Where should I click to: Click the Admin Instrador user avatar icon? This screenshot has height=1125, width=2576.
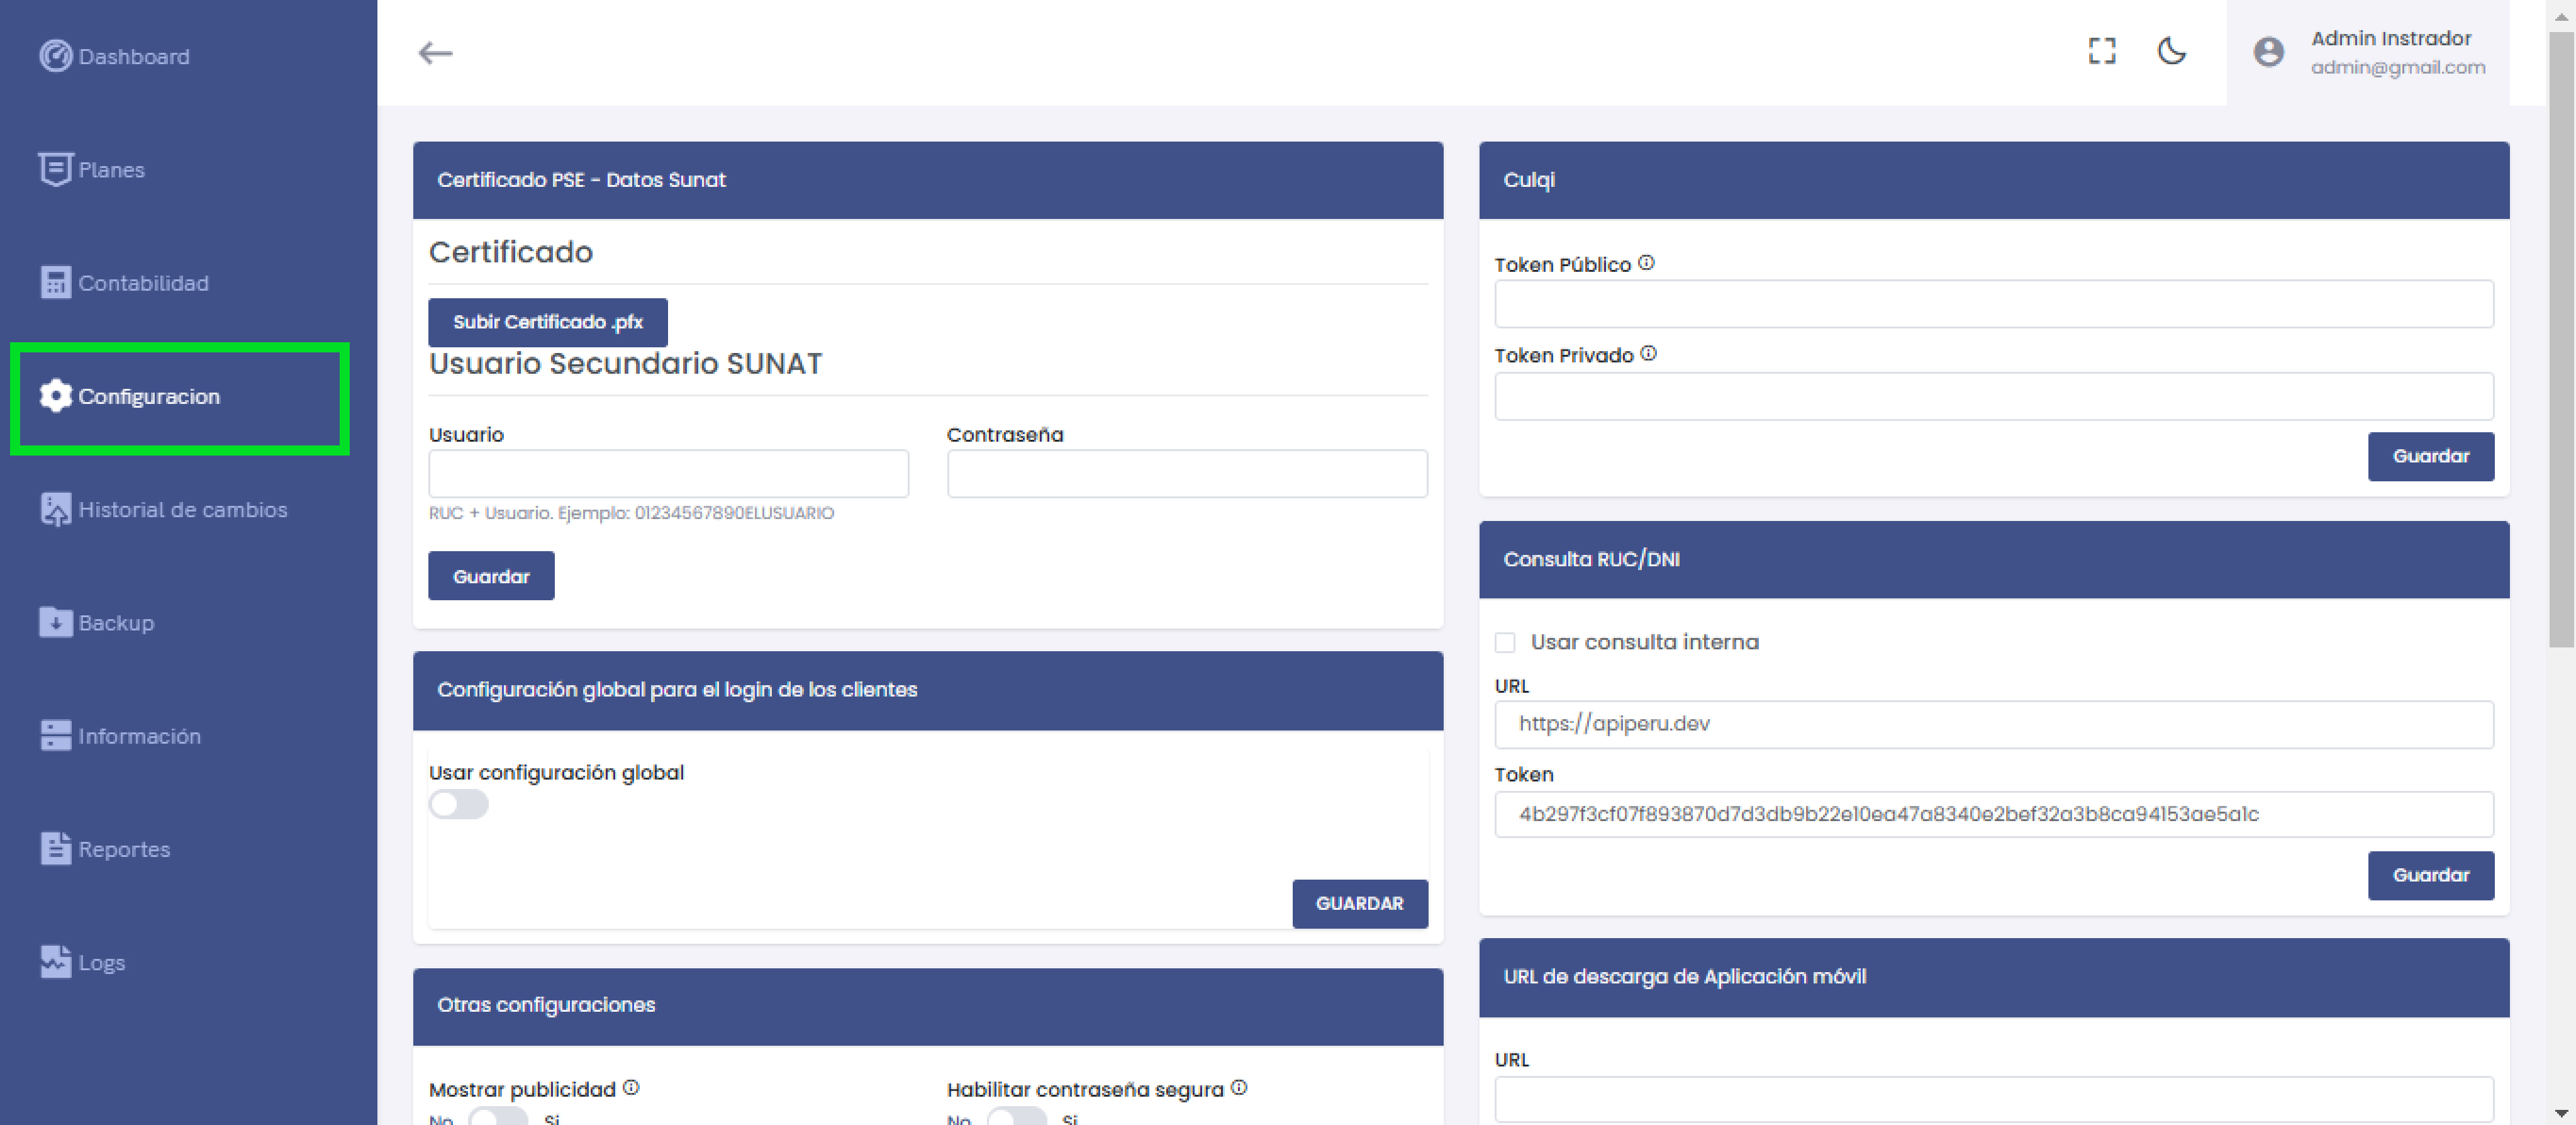tap(2268, 52)
